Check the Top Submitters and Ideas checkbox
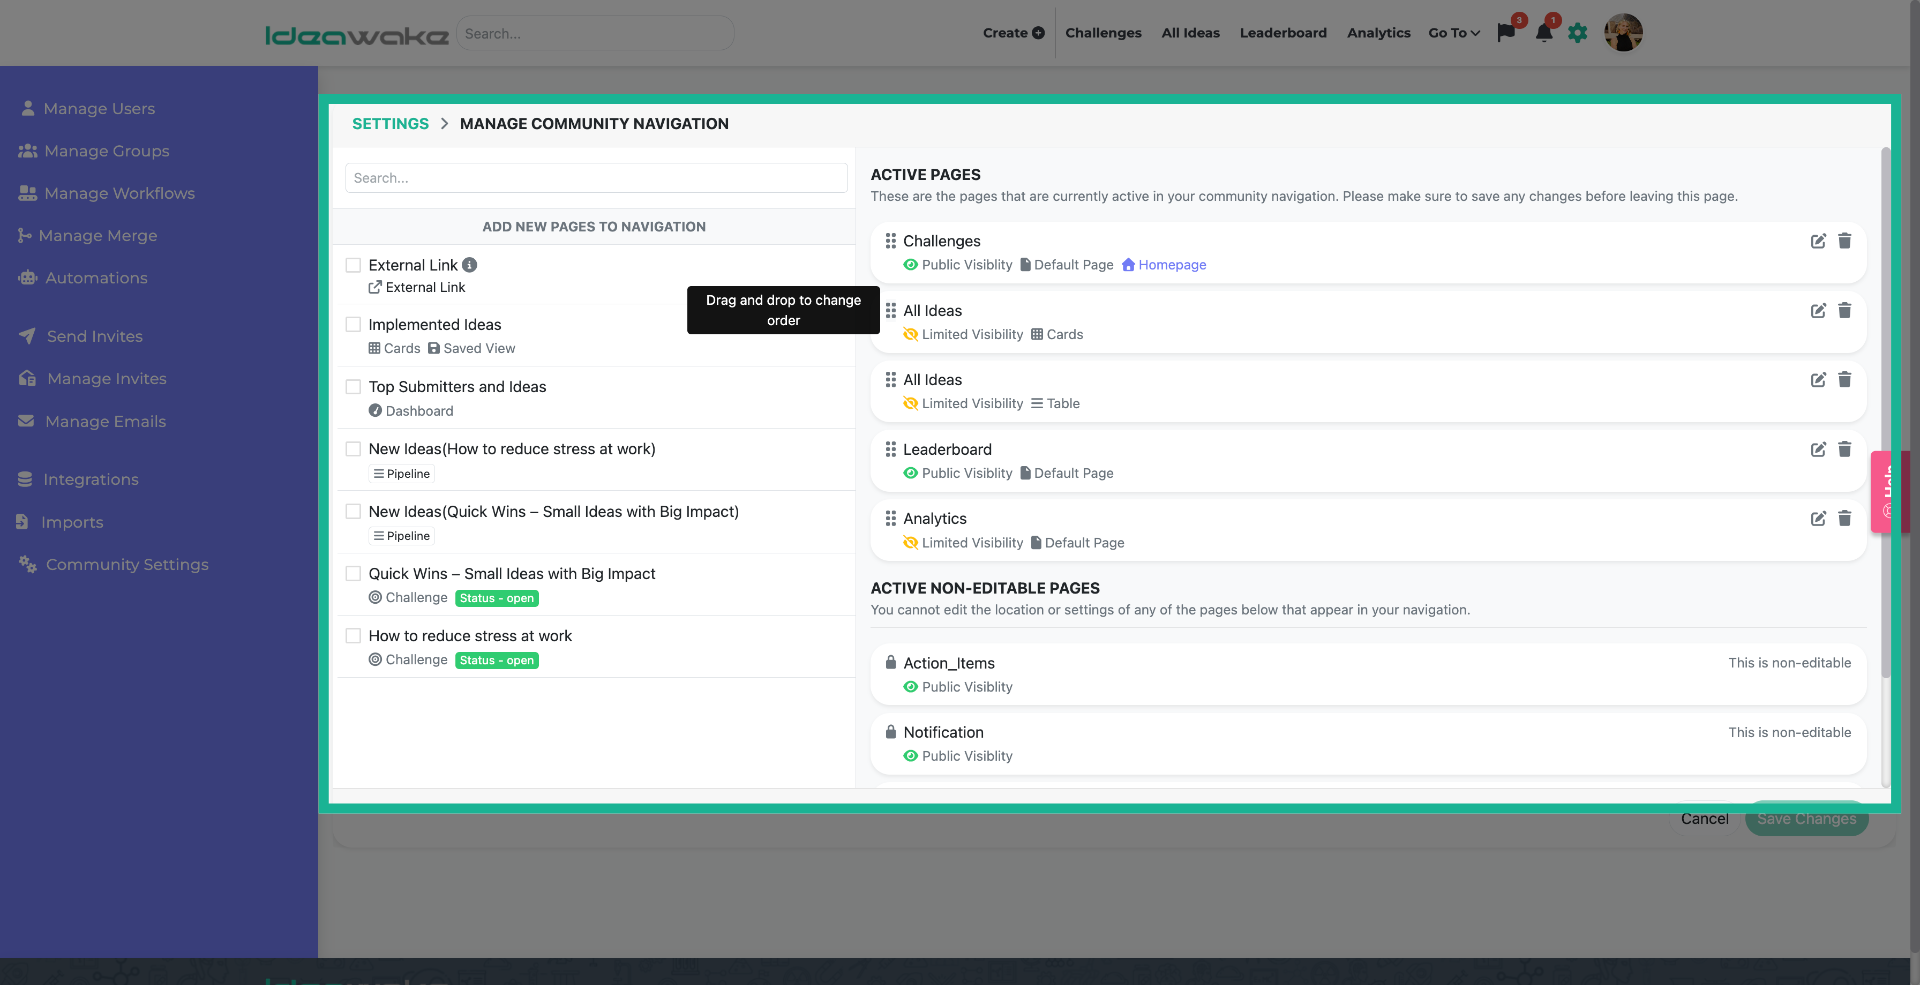This screenshot has height=985, width=1920. [x=353, y=386]
